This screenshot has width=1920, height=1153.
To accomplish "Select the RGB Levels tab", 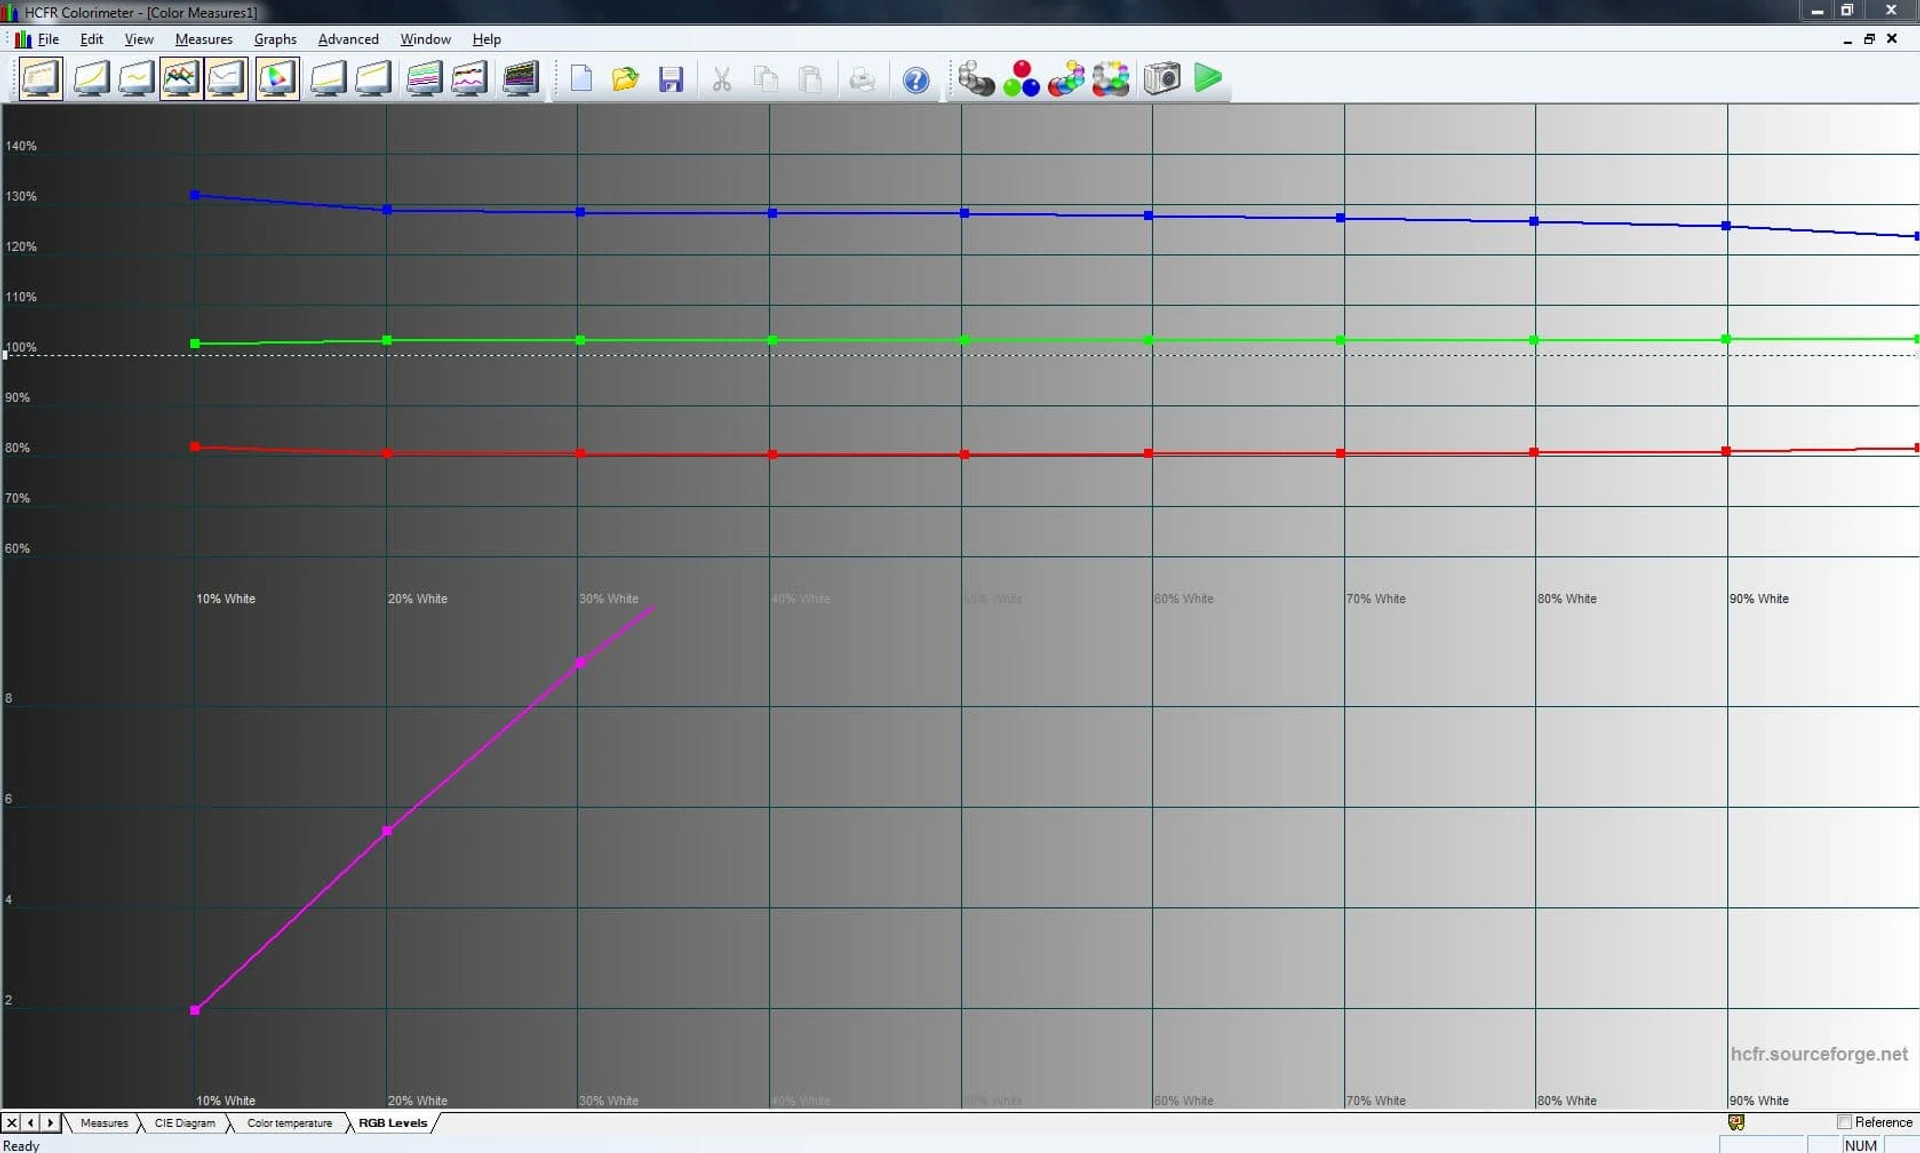I will tap(393, 1123).
